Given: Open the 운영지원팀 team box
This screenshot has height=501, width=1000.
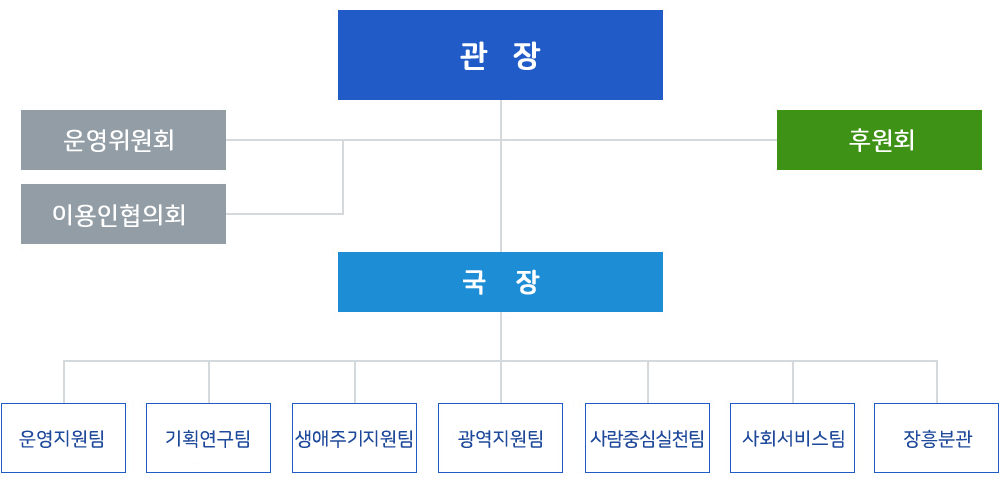Looking at the screenshot, I should [63, 438].
